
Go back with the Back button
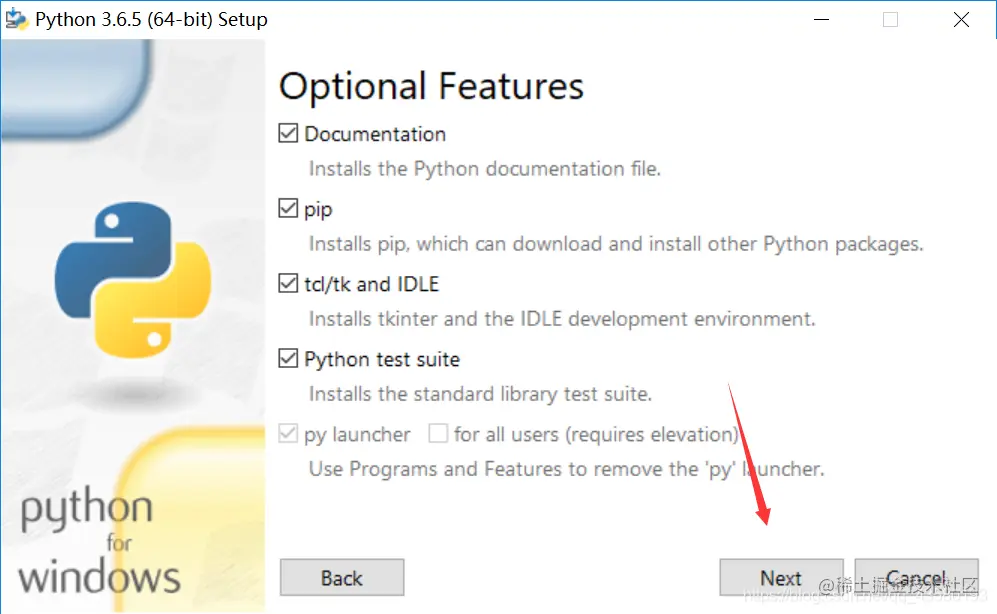pyautogui.click(x=342, y=578)
